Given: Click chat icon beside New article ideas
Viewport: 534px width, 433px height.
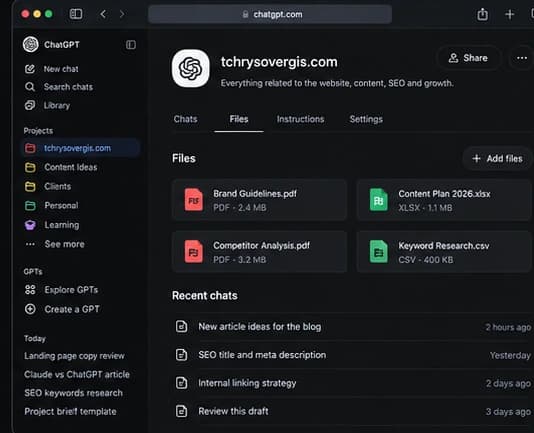Looking at the screenshot, I should [x=182, y=326].
